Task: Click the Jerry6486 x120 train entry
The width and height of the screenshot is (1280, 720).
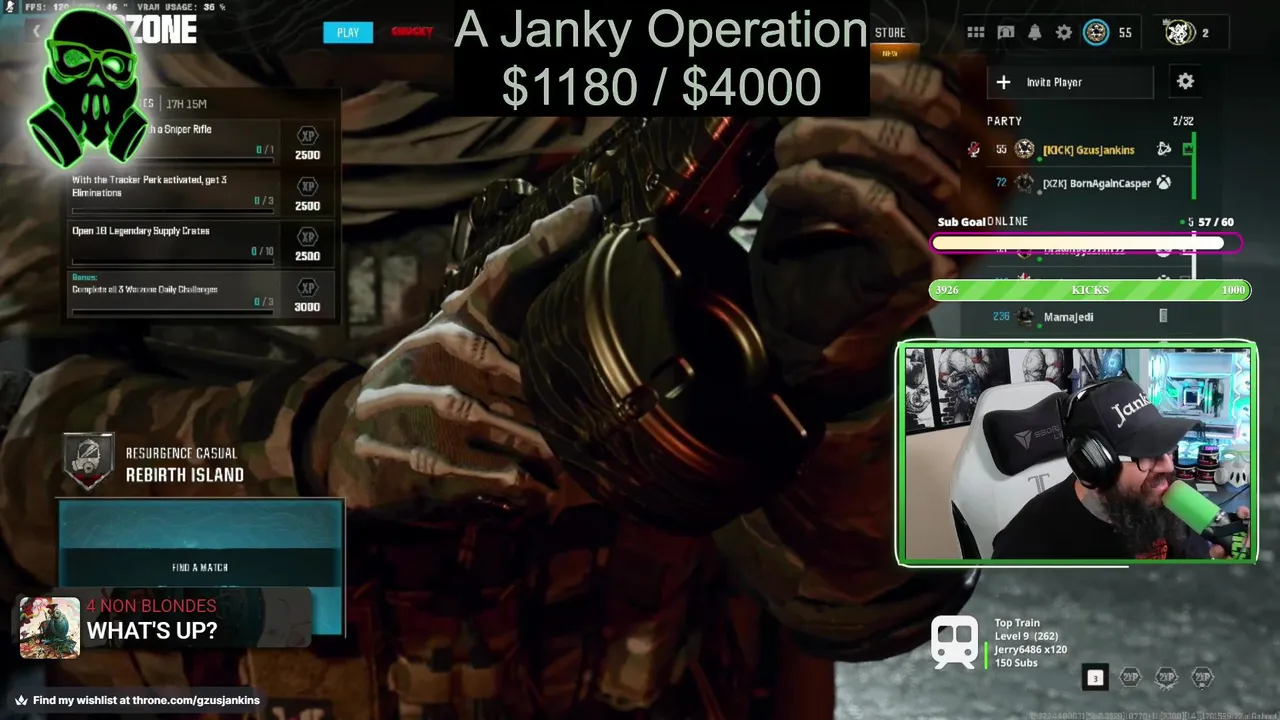Action: pos(1030,650)
